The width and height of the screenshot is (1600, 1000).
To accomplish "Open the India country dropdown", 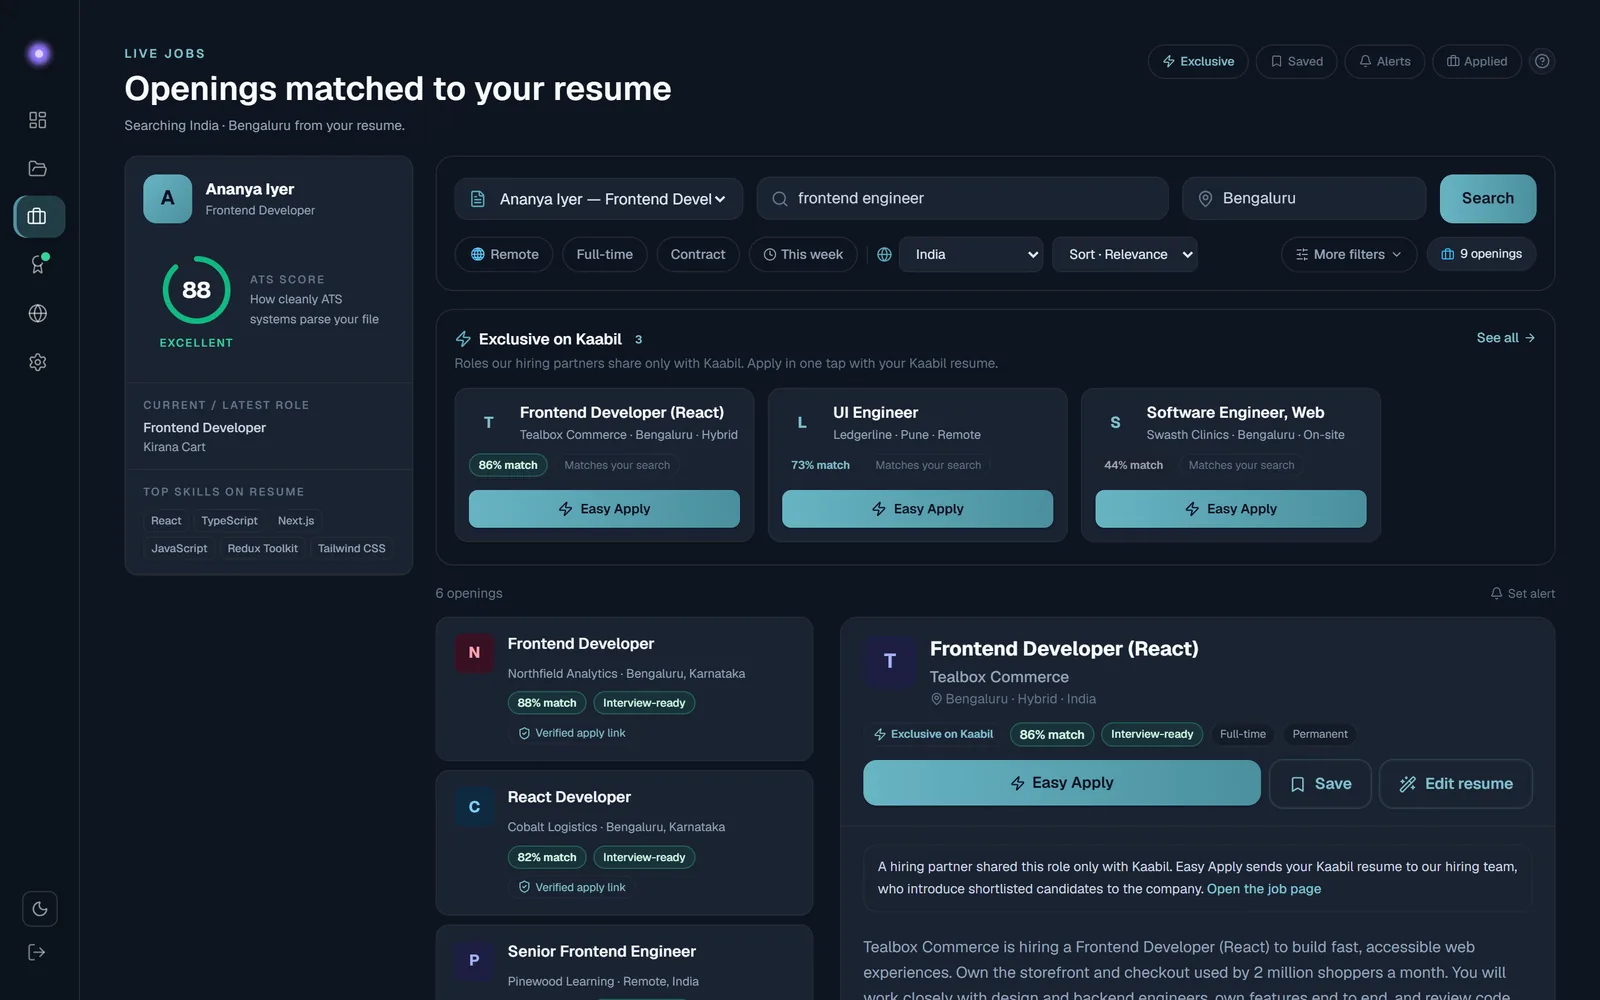I will click(971, 254).
